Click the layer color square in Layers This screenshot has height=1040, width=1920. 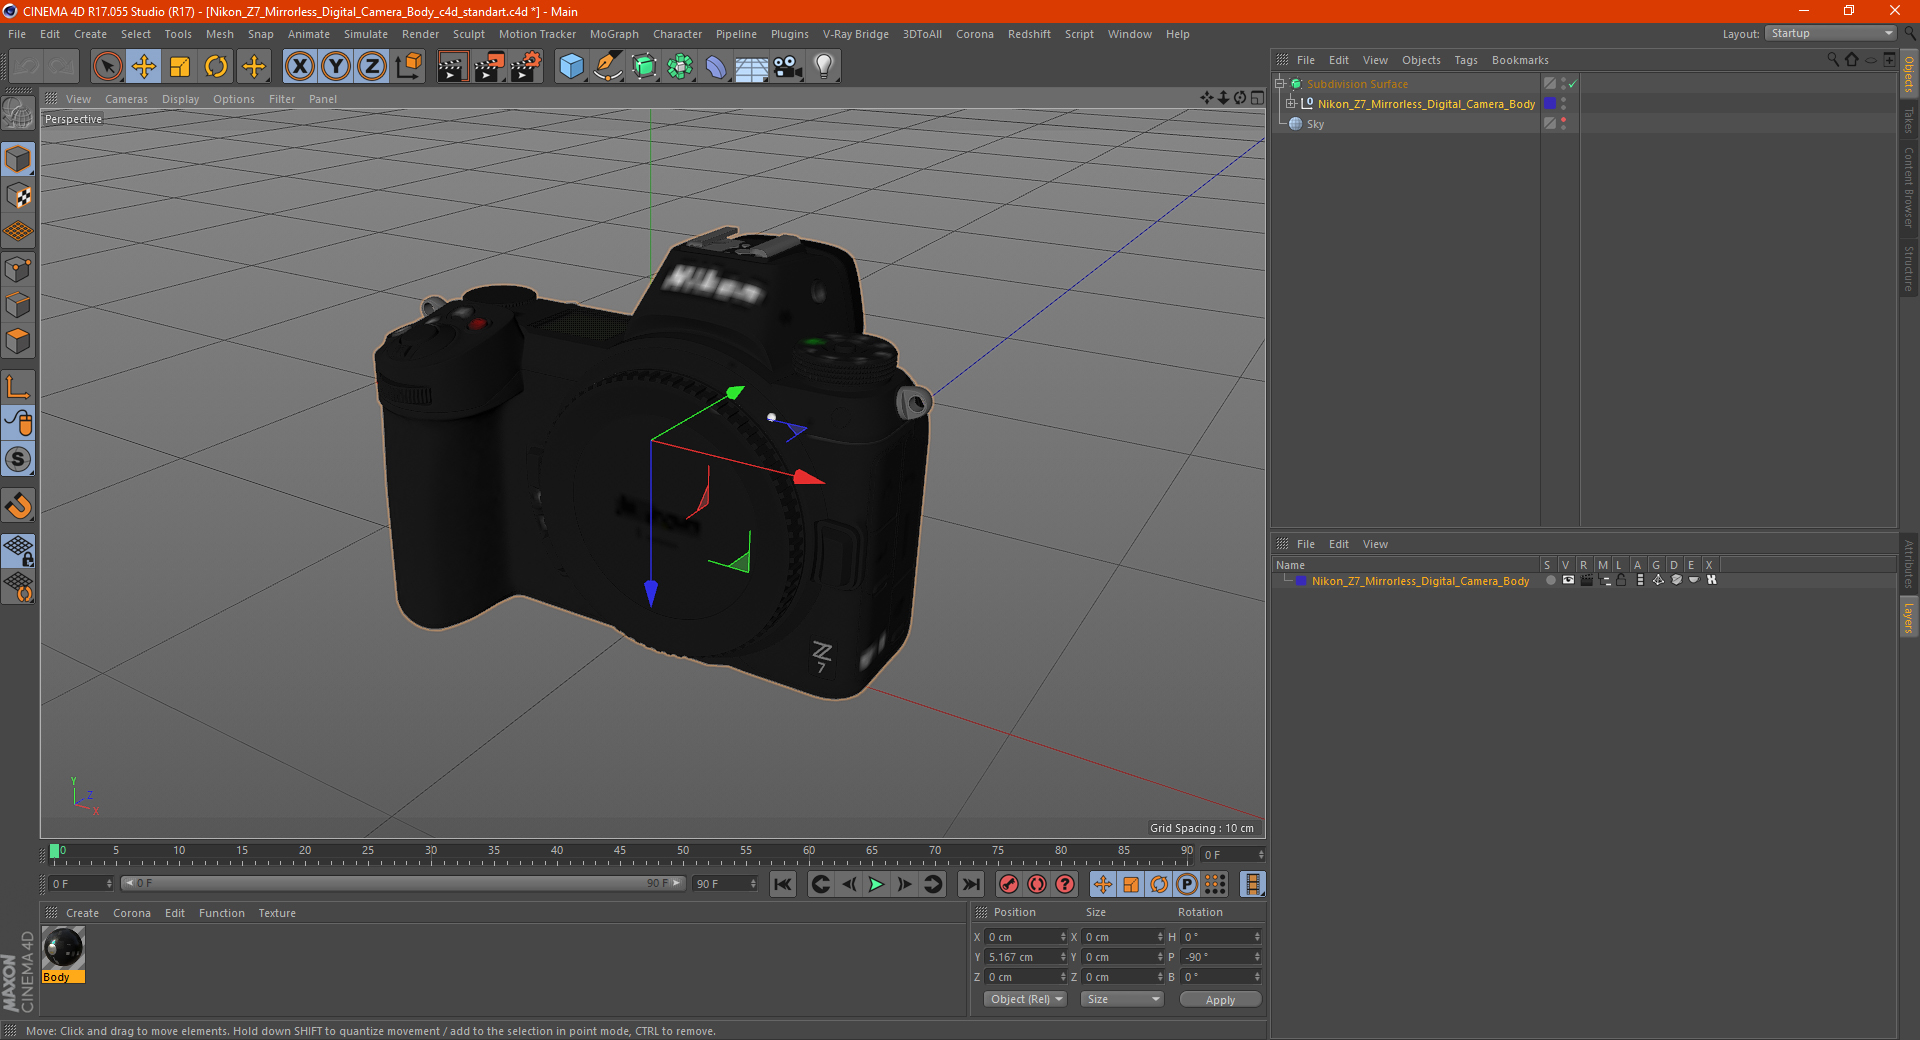1301,580
